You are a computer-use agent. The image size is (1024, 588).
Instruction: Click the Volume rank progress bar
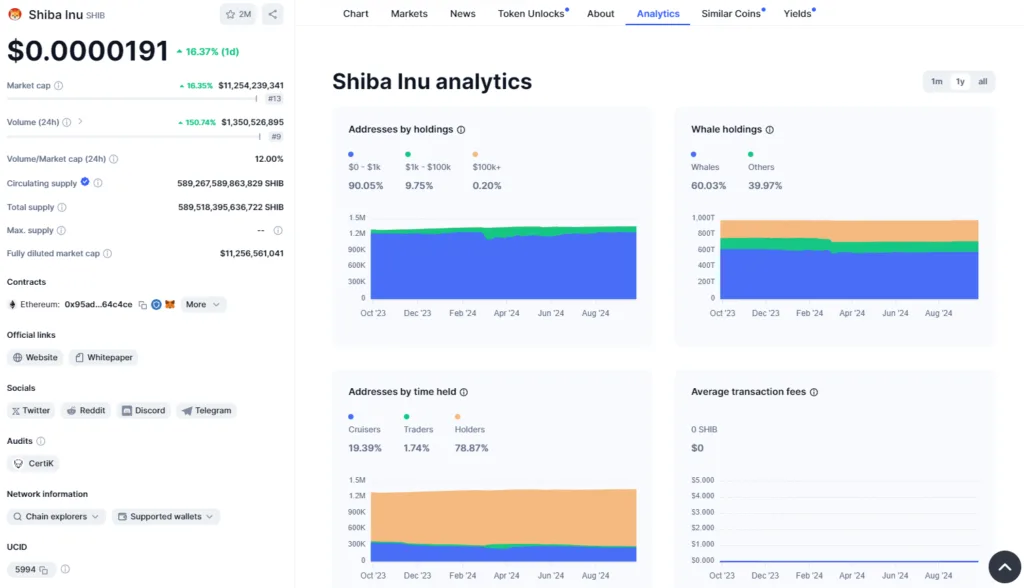coord(134,137)
